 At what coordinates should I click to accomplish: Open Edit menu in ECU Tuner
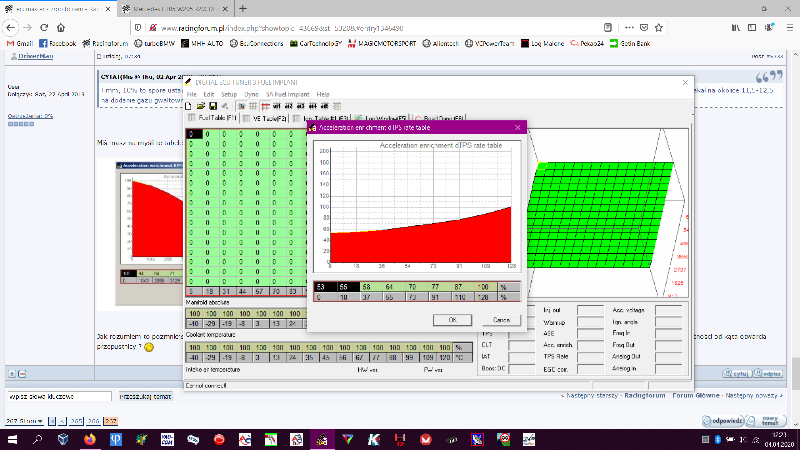pyautogui.click(x=209, y=94)
